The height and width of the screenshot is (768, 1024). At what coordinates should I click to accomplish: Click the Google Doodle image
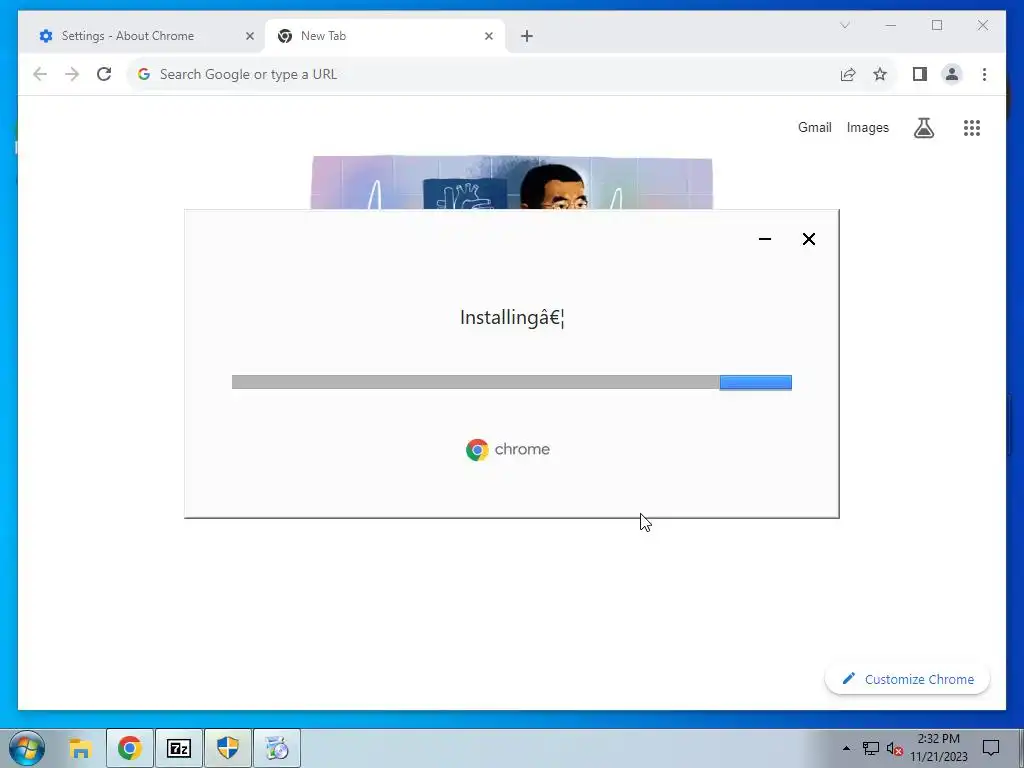coord(511,183)
